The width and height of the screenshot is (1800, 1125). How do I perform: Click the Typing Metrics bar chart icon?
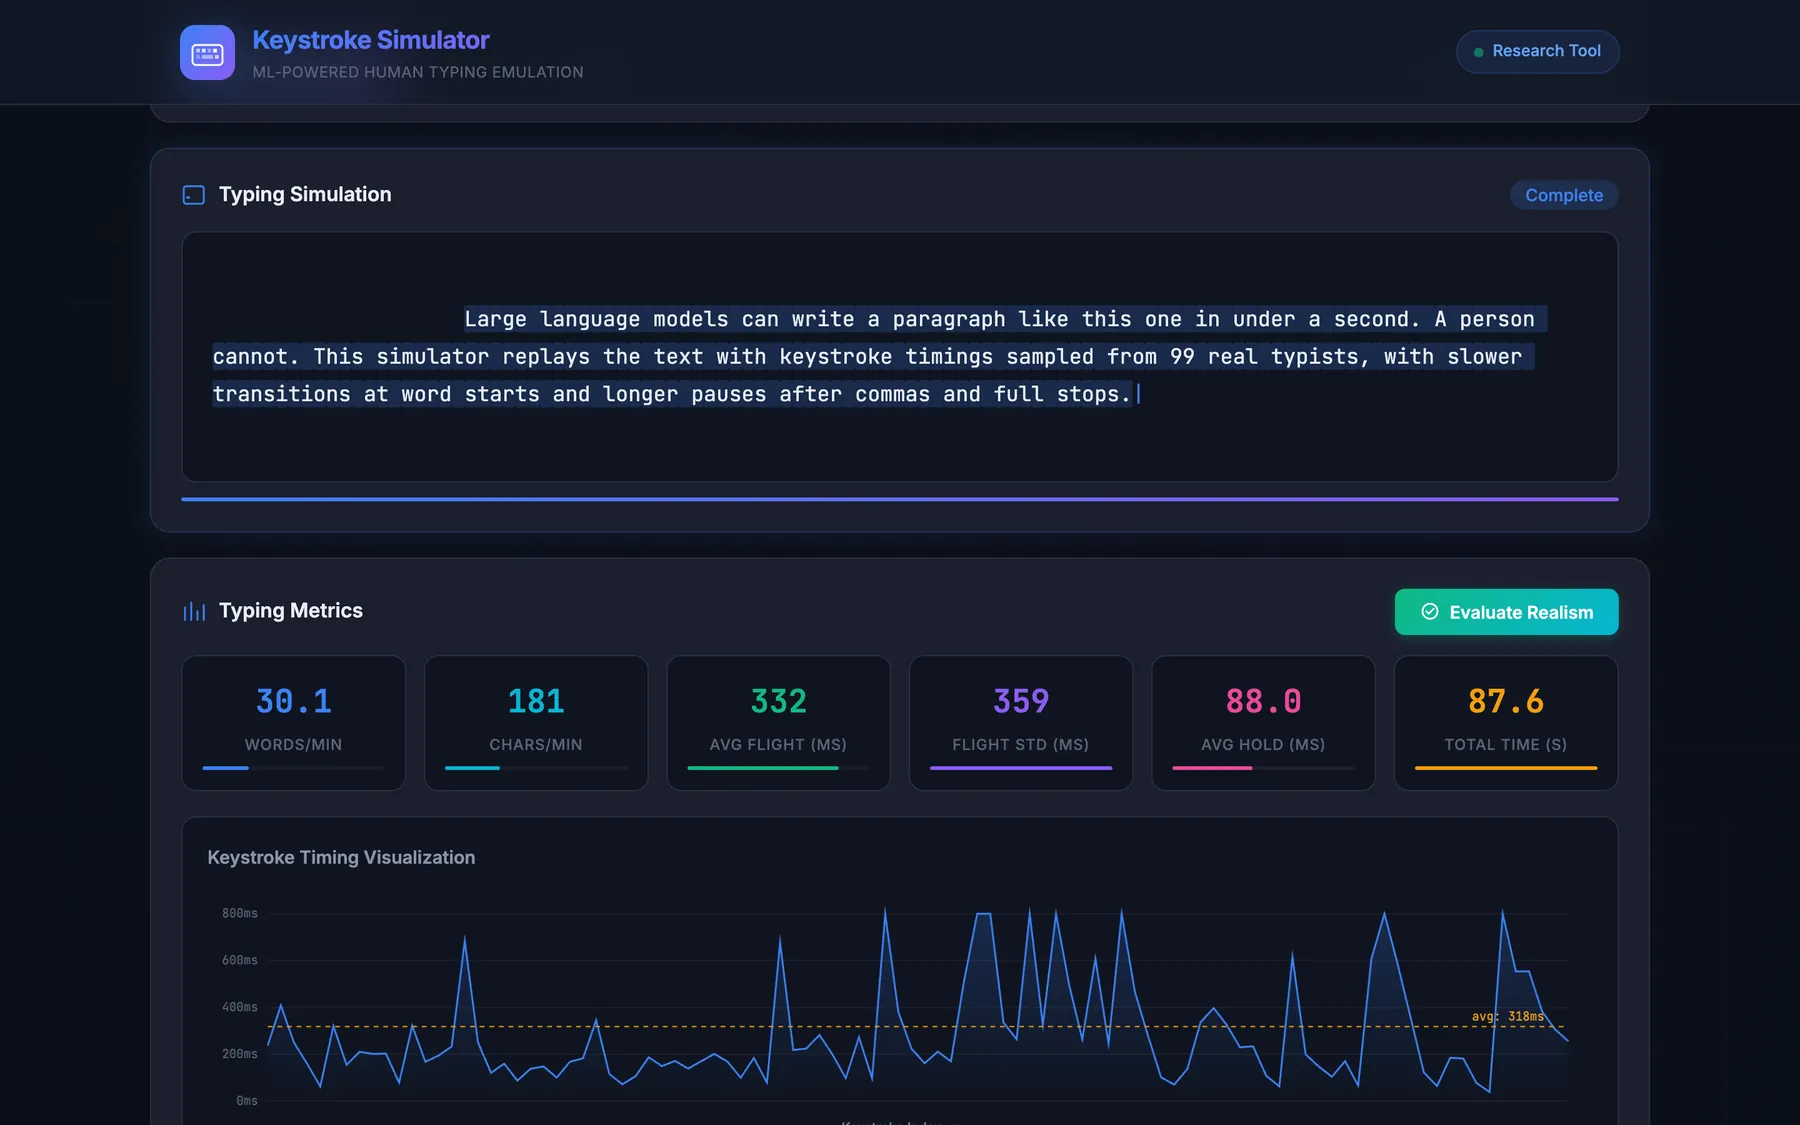tap(194, 611)
